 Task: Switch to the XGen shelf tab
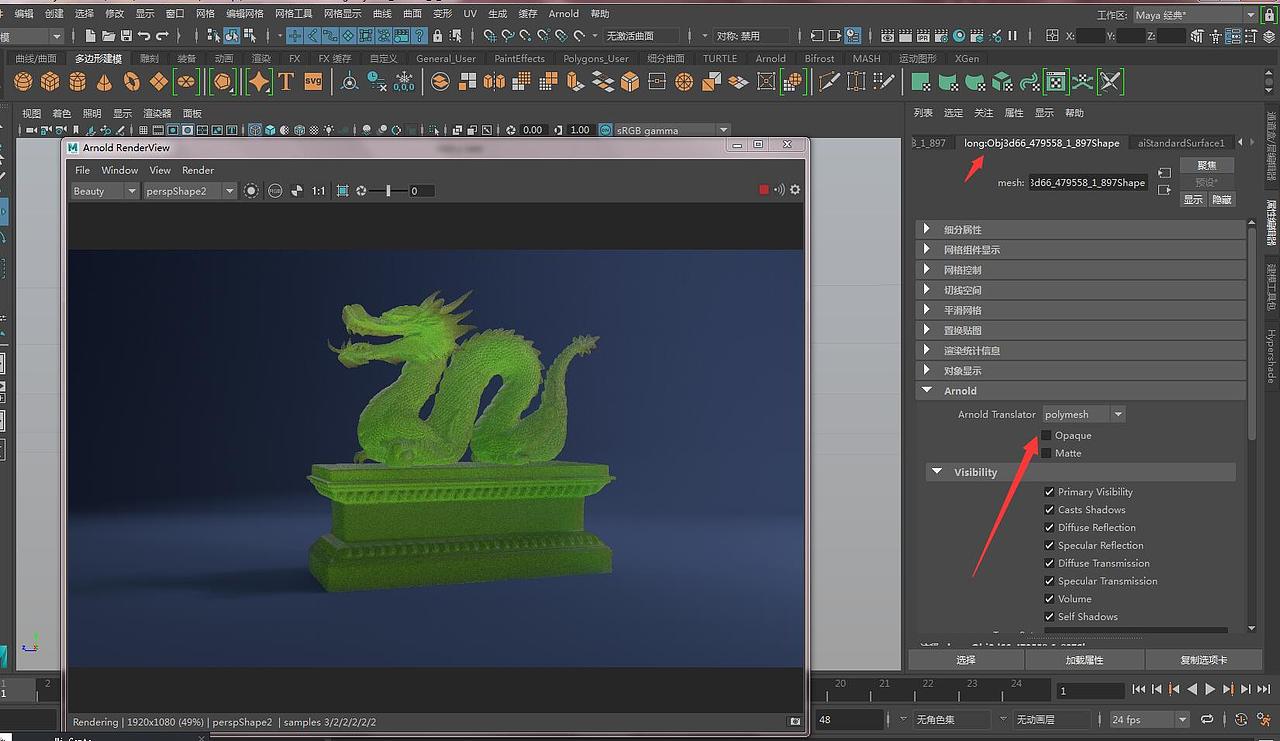967,58
